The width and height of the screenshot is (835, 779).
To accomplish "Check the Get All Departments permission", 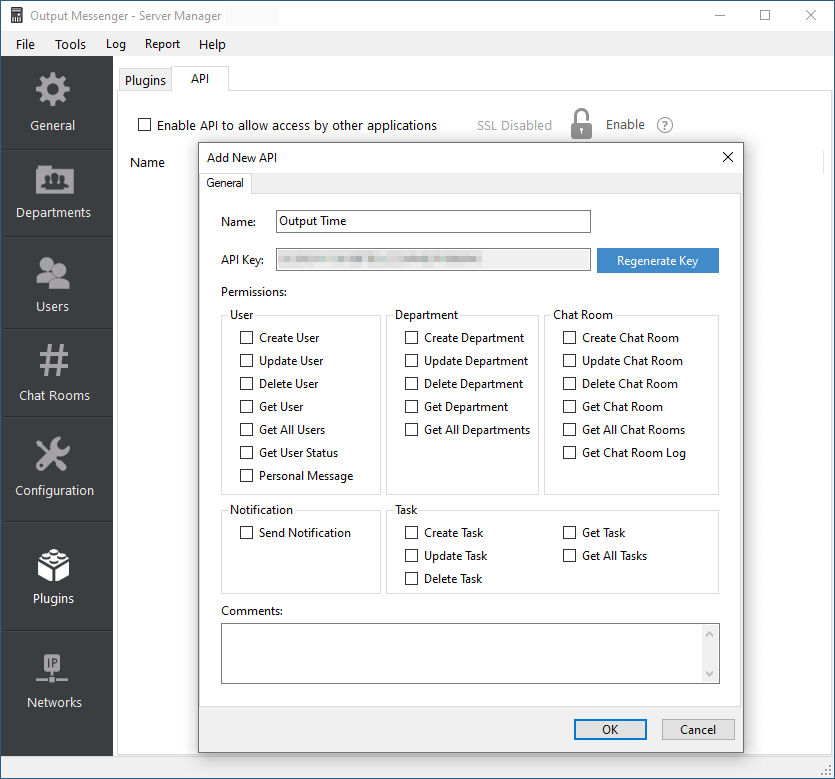I will (x=411, y=429).
